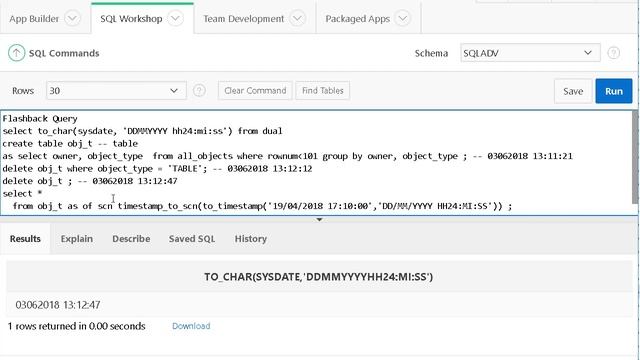
Task: Click the Clear Command button
Action: pyautogui.click(x=255, y=91)
